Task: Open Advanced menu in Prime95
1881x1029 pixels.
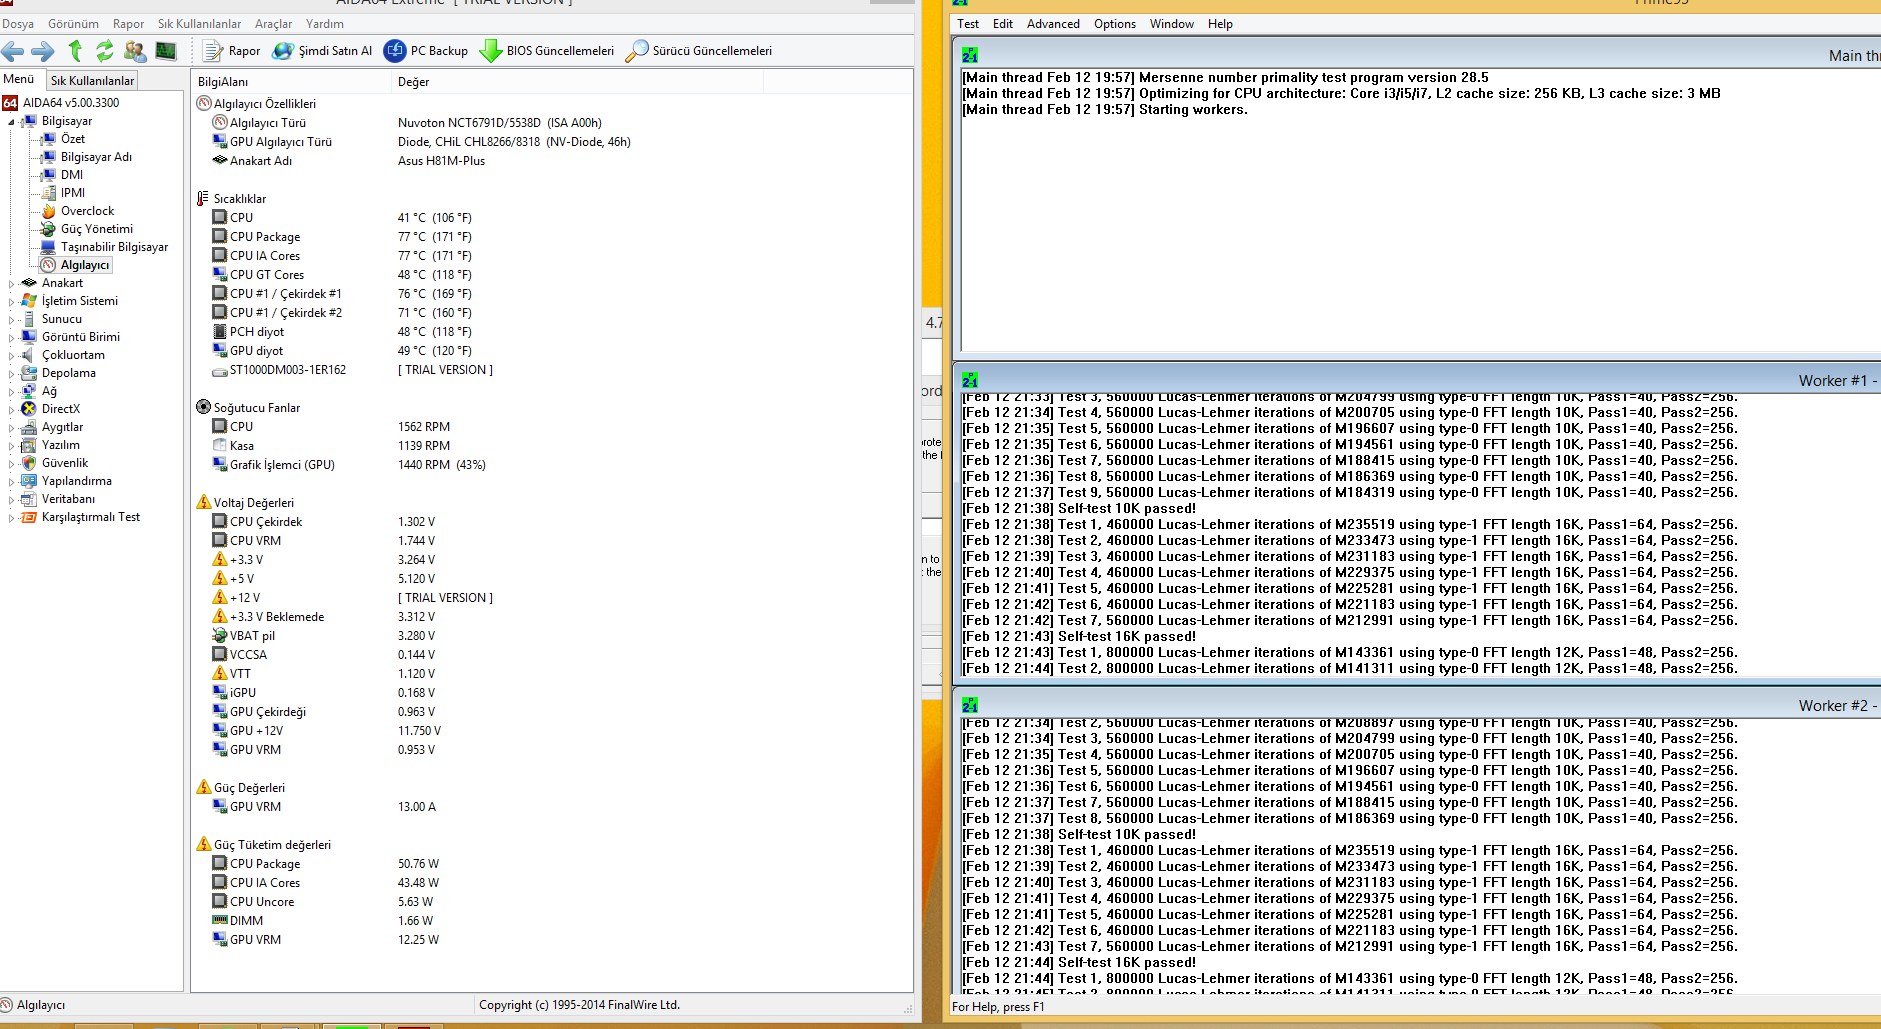Action: click(x=1053, y=24)
